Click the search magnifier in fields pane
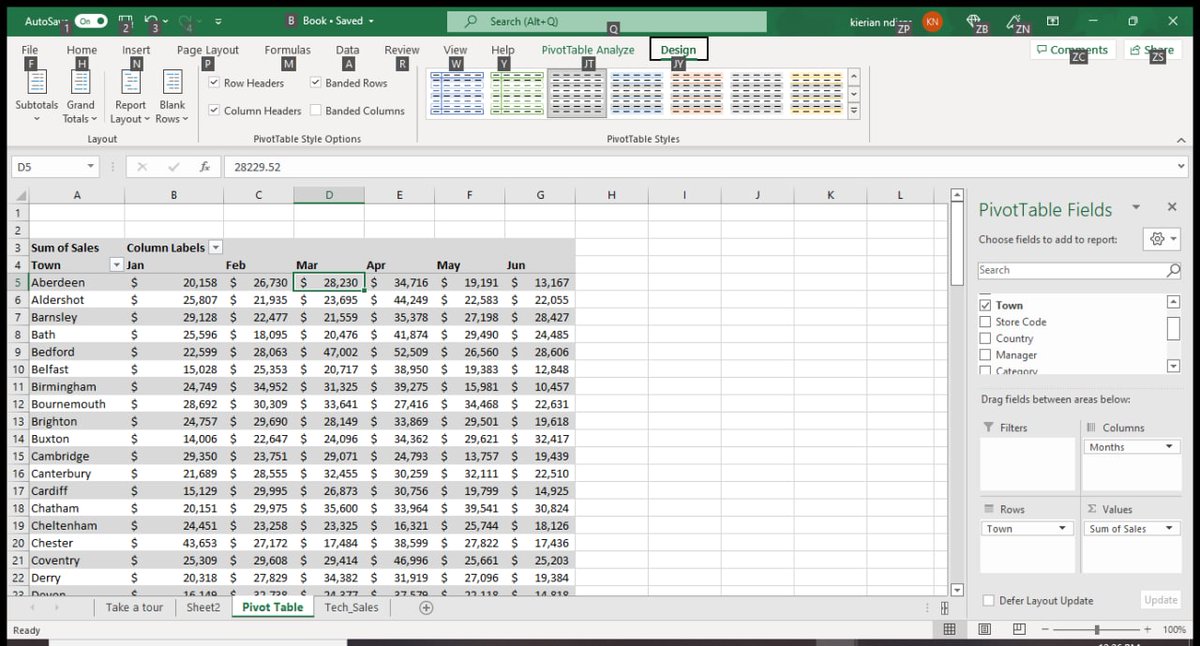Viewport: 1200px width, 646px height. point(1174,270)
